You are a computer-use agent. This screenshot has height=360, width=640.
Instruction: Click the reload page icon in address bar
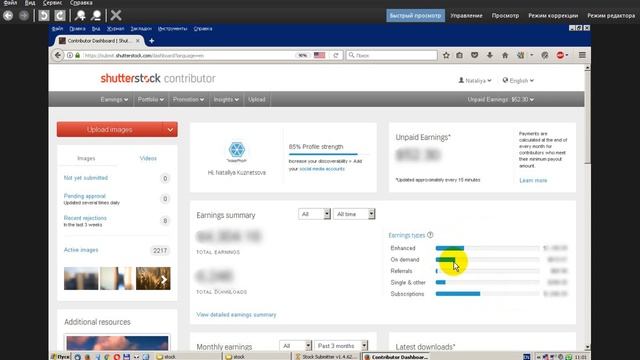336,55
